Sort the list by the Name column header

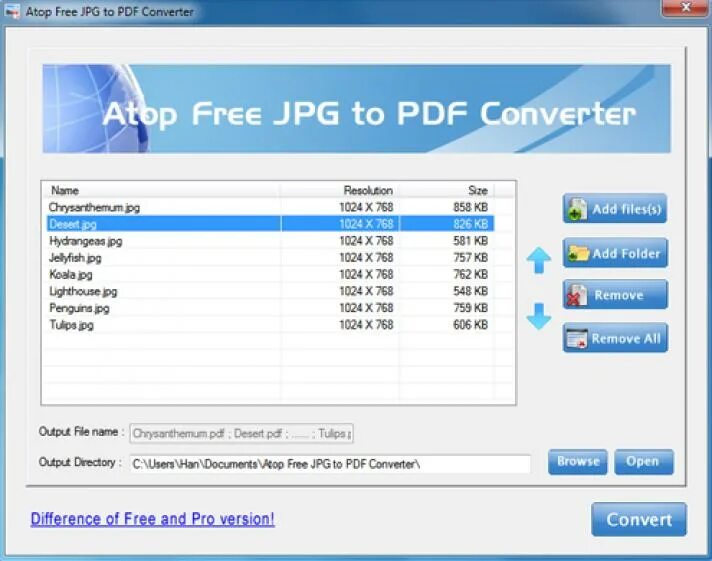(161, 190)
